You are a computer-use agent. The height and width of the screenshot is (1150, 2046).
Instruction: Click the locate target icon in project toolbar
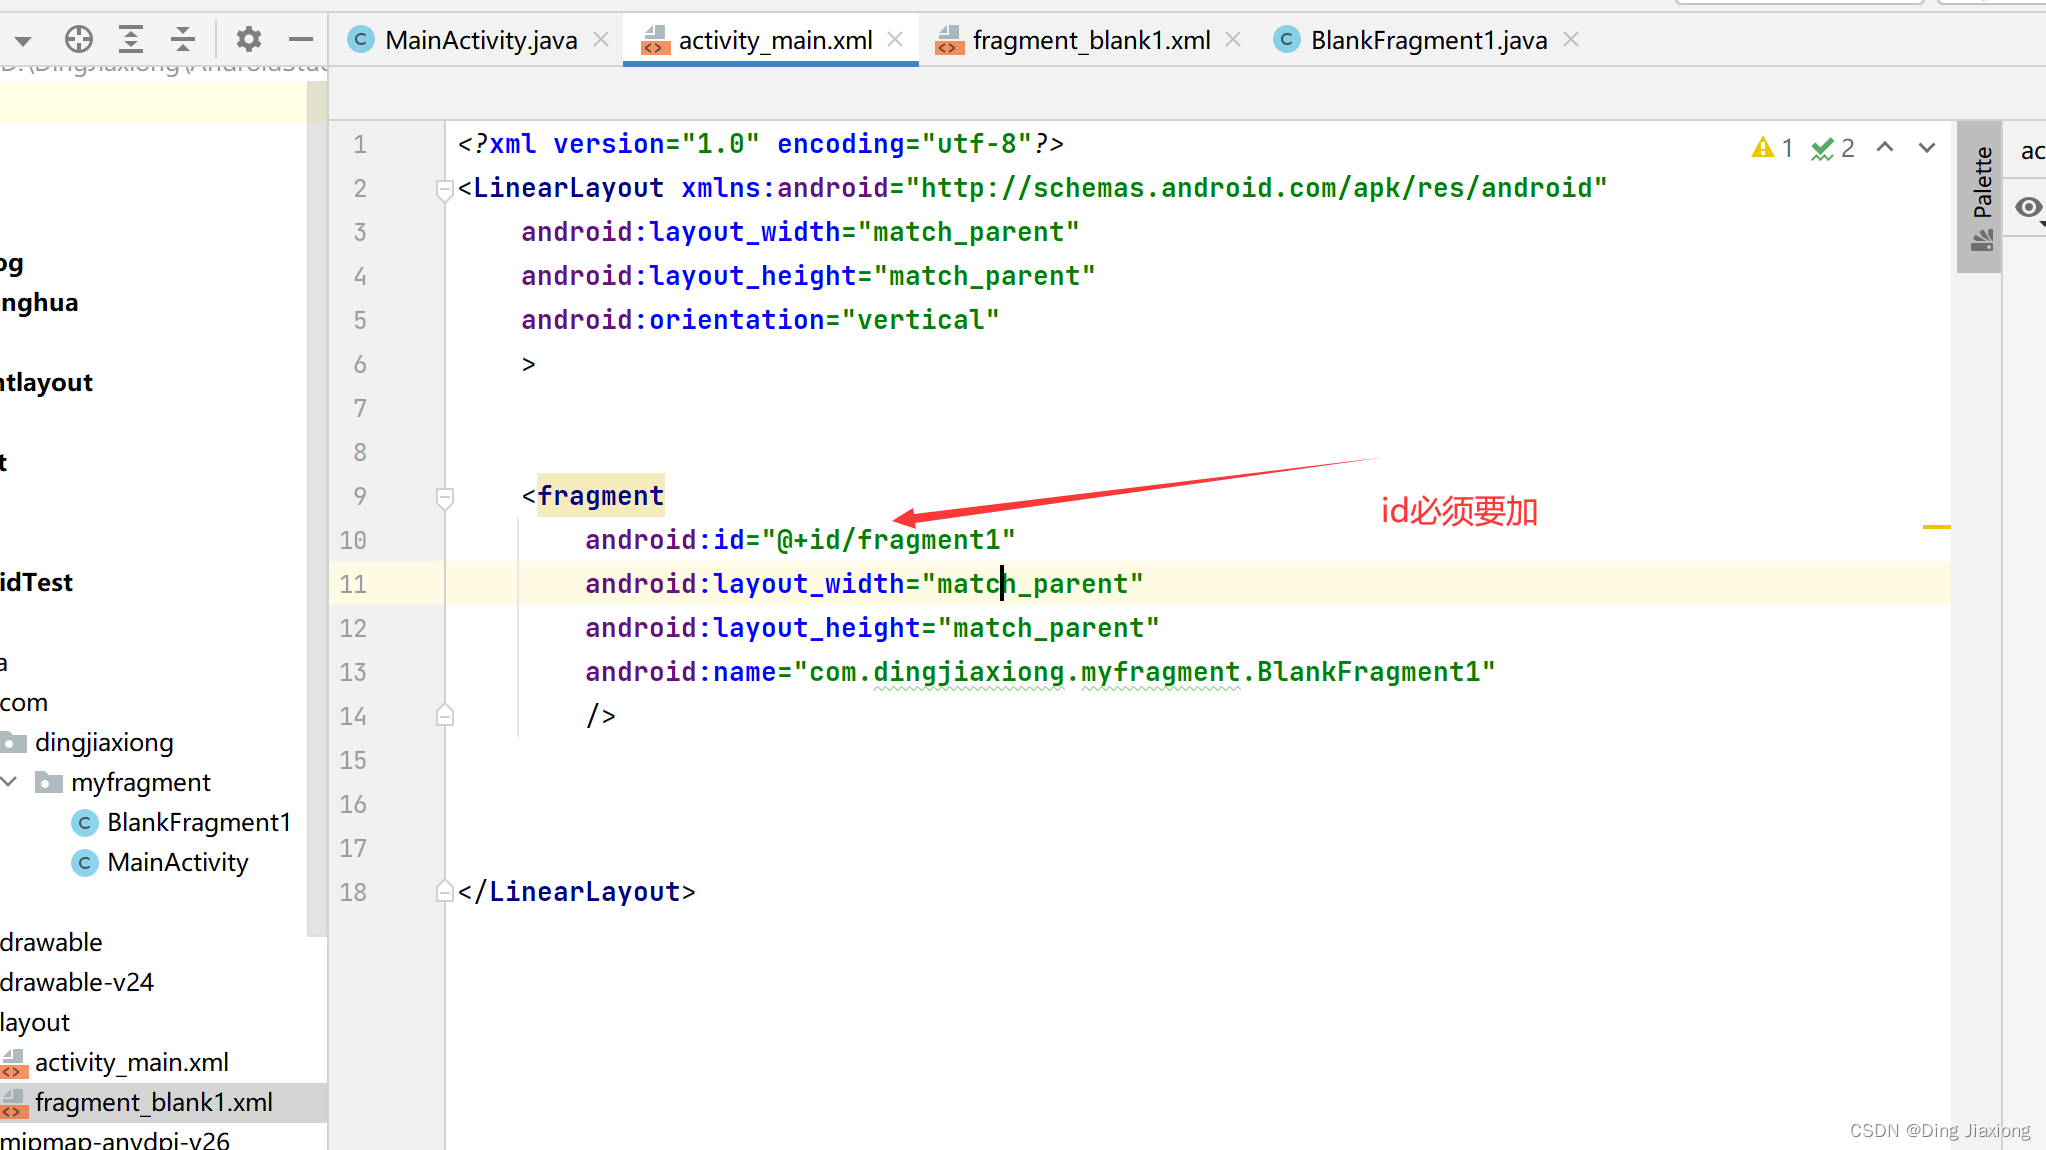(79, 40)
